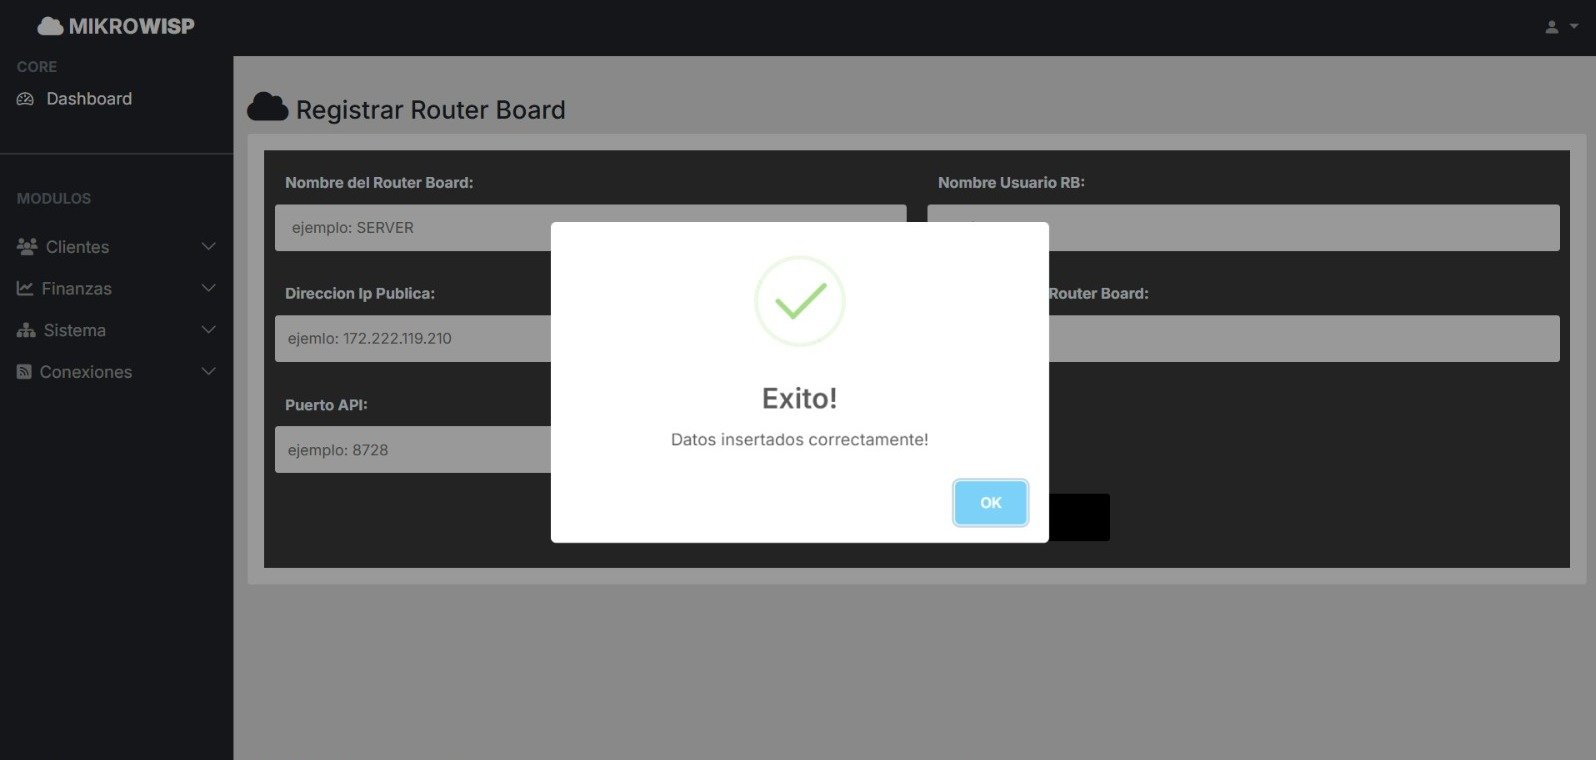Click the Nombre Usuario RB field
Image resolution: width=1596 pixels, height=760 pixels.
(1300, 228)
